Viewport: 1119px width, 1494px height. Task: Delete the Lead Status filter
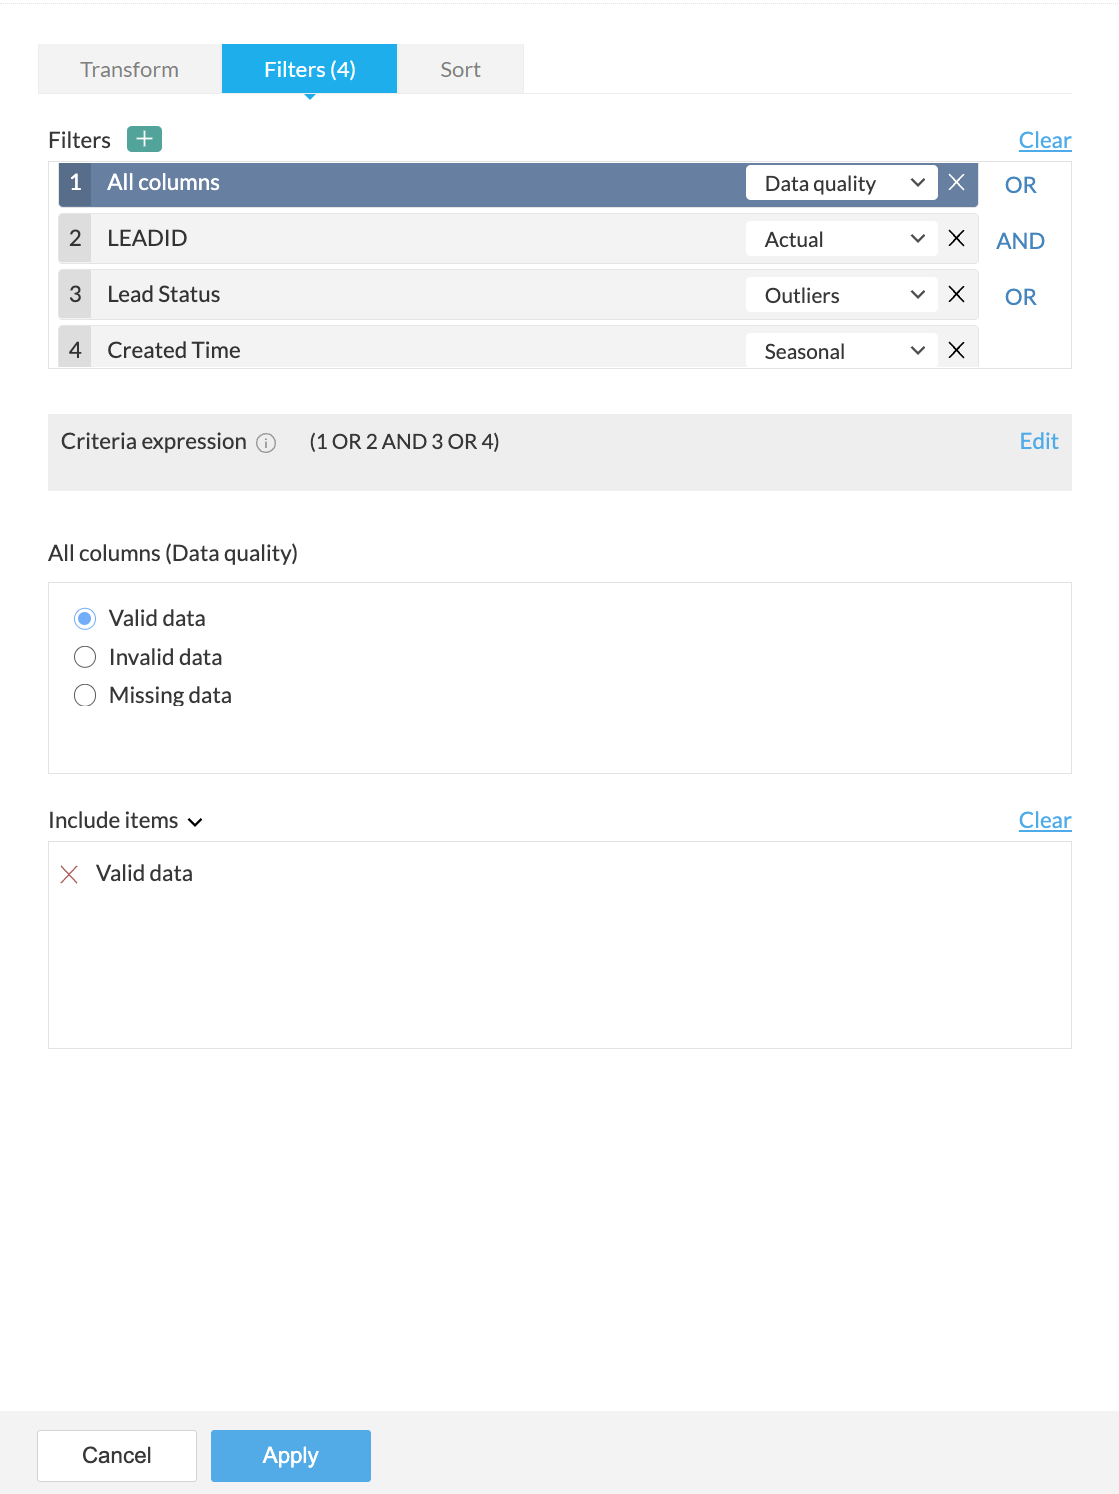(x=956, y=294)
